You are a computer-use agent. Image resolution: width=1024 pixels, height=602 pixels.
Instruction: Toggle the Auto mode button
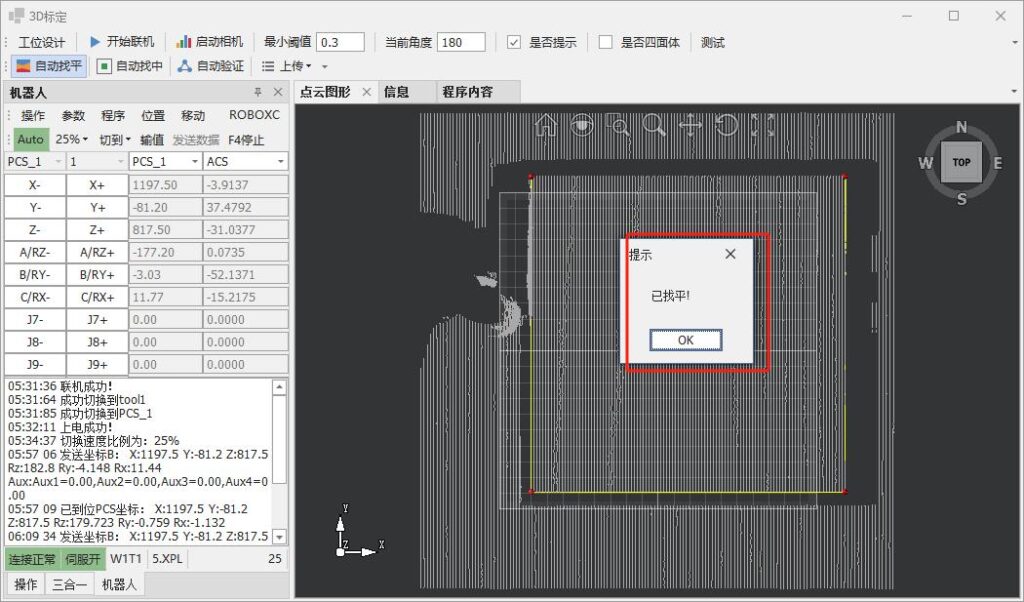[x=30, y=140]
